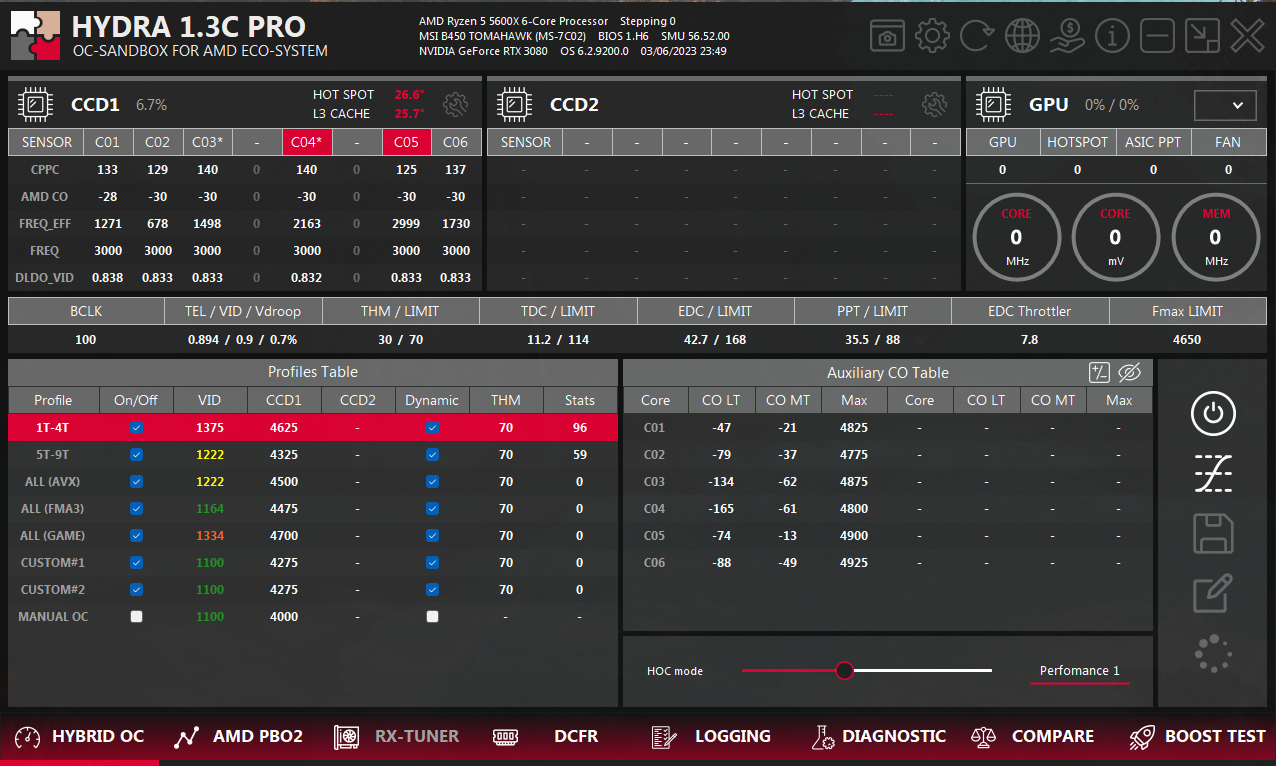Viewport: 1276px width, 766px height.
Task: Click the HOC mode slider handle
Action: tap(845, 670)
